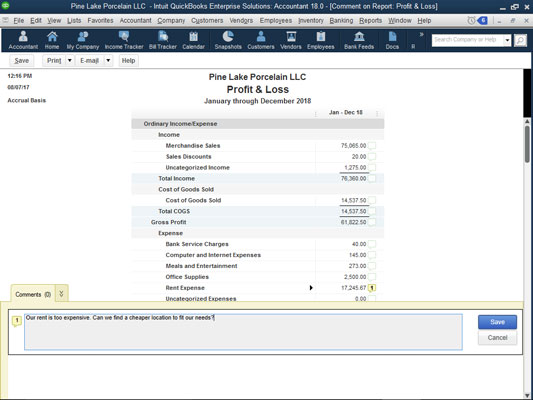Click in the comment text box

pyautogui.click(x=243, y=332)
